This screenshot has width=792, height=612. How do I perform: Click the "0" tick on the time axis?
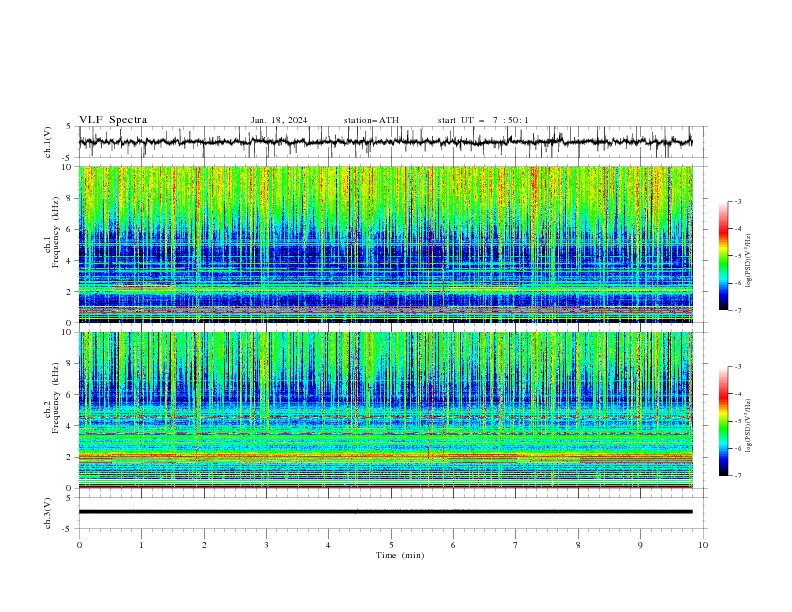[x=79, y=545]
